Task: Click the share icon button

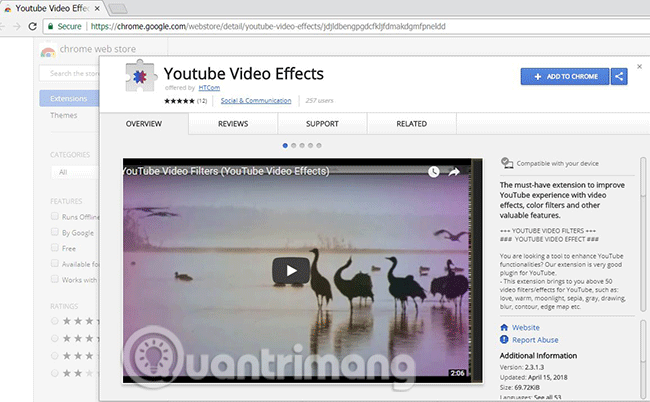Action: tap(619, 76)
